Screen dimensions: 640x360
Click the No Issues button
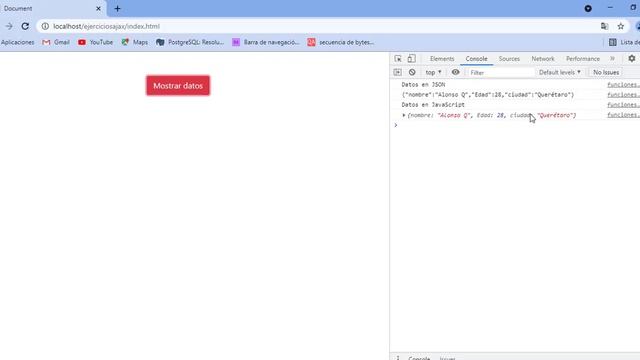606,72
